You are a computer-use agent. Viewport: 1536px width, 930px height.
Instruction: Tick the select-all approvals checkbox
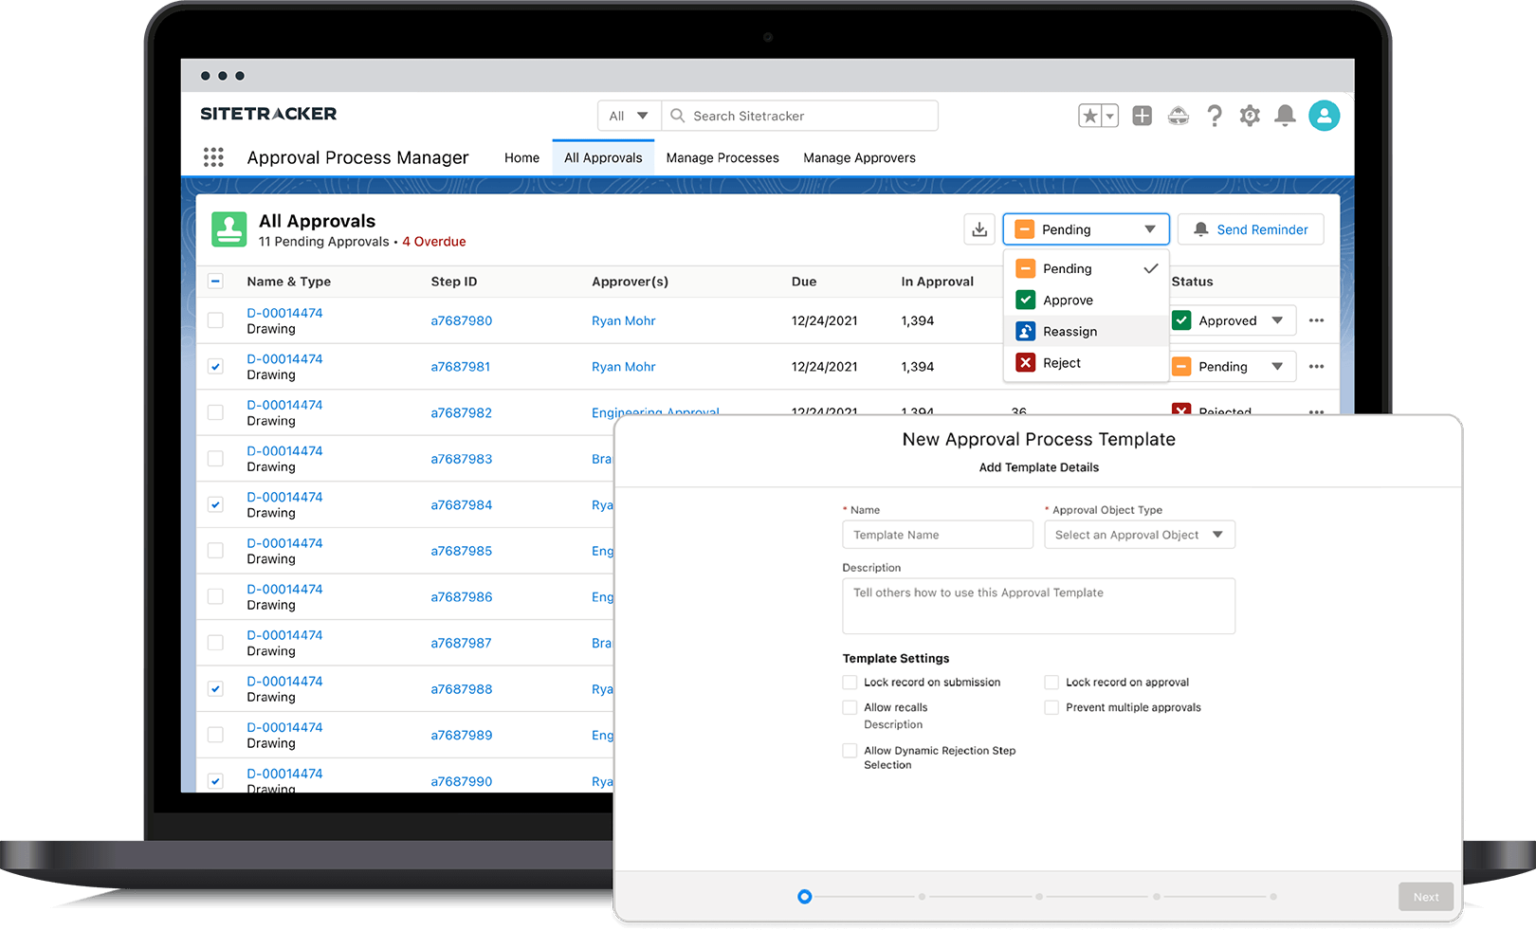click(215, 281)
